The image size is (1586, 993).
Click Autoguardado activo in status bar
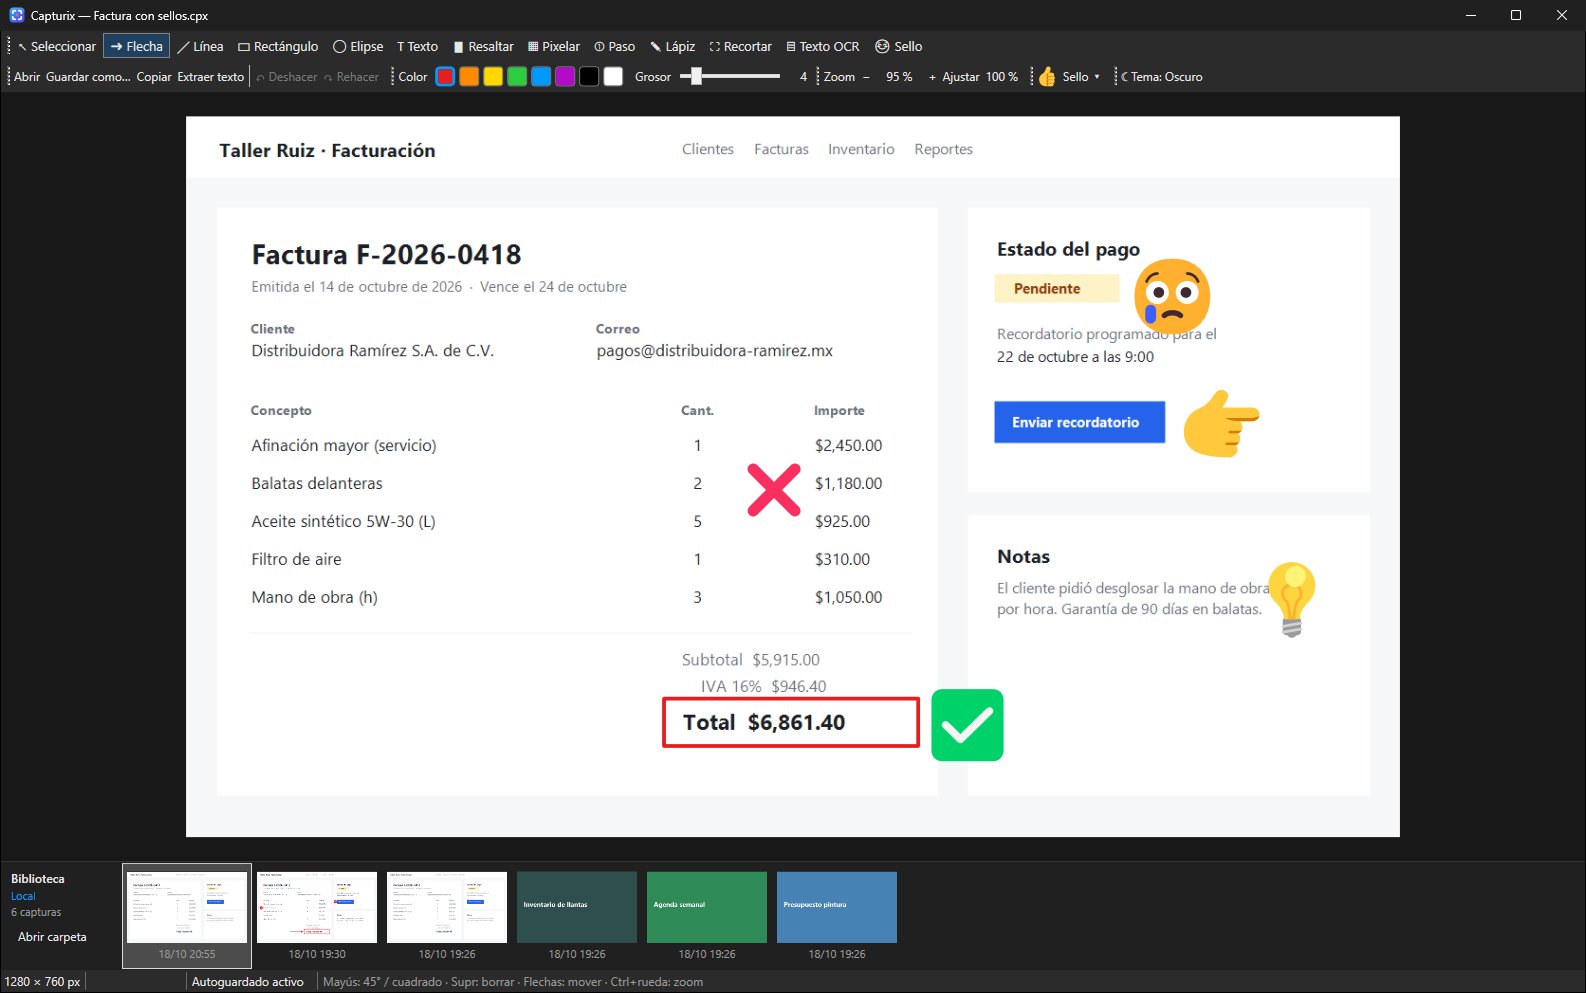click(248, 982)
